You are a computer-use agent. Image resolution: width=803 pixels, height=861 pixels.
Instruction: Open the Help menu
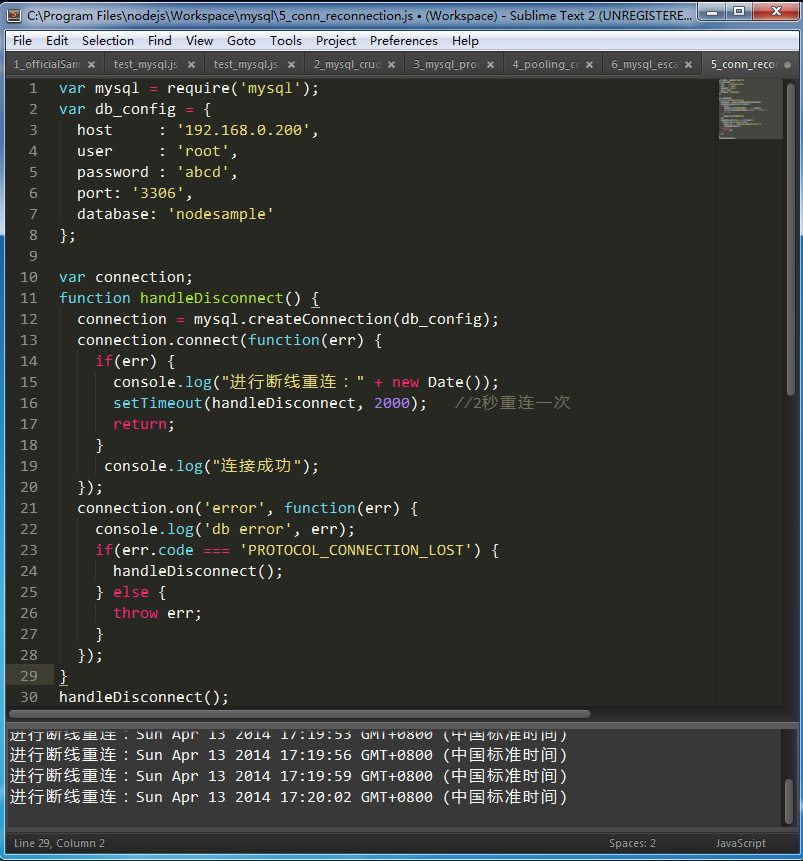(x=465, y=41)
